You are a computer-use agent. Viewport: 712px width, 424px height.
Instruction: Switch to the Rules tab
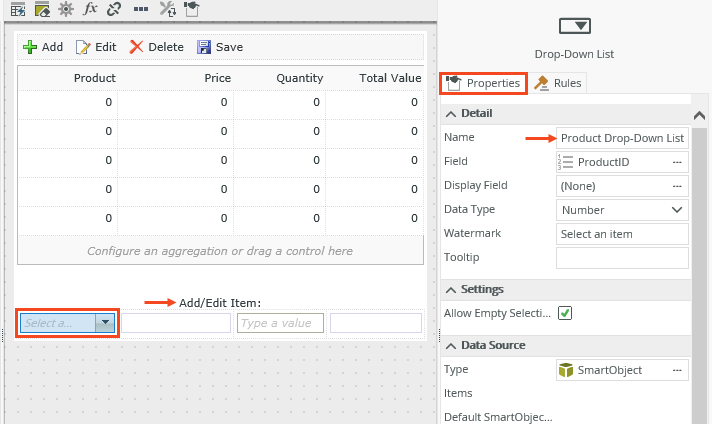tap(558, 83)
